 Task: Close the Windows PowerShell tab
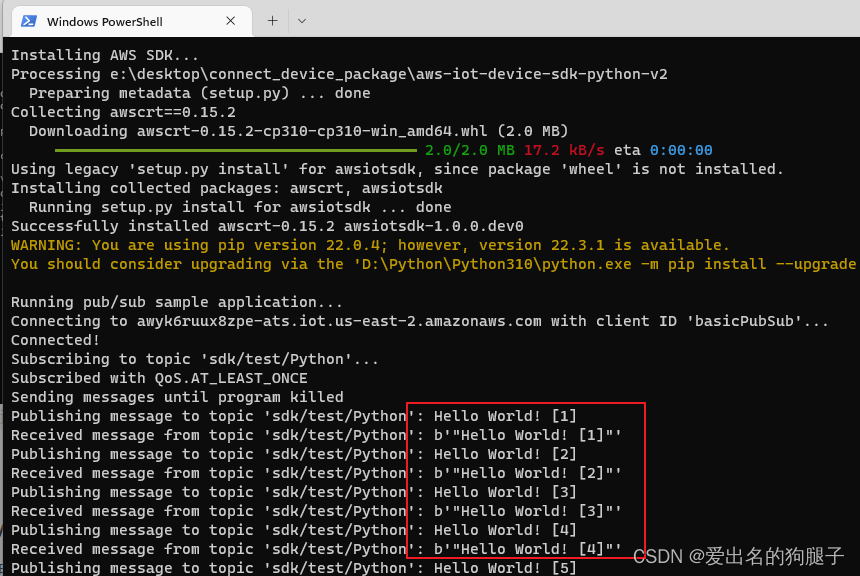coord(230,21)
